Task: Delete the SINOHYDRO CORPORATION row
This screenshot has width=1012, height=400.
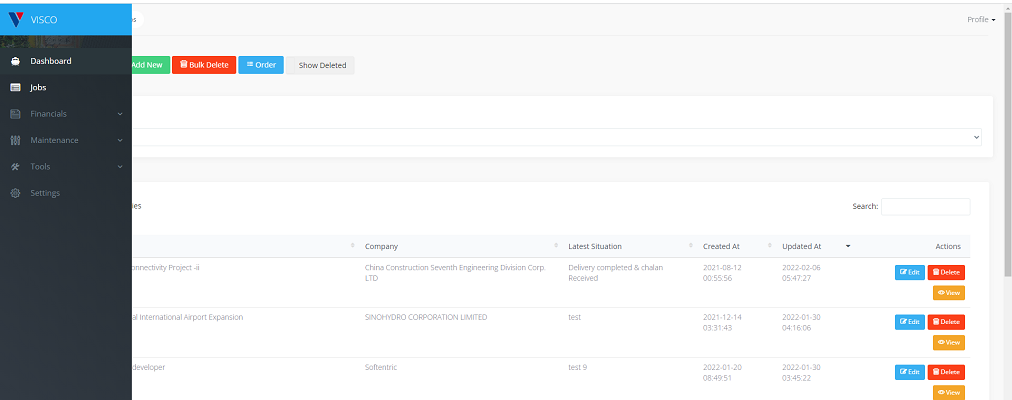Action: coord(946,321)
